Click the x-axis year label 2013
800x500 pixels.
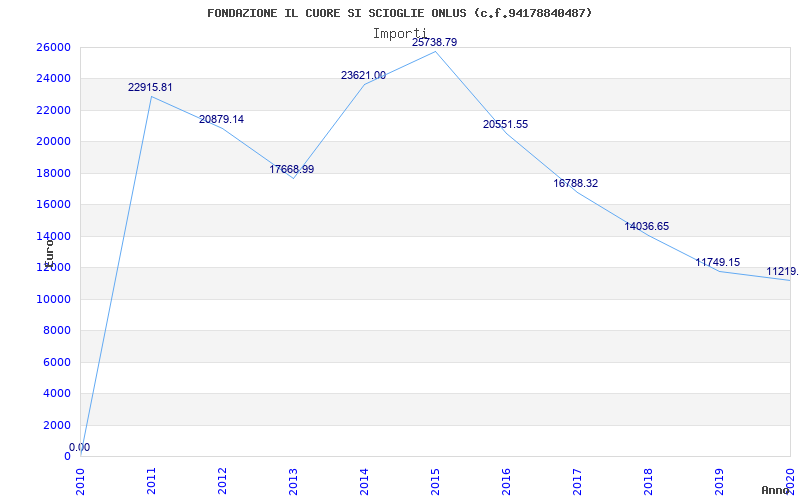click(293, 482)
